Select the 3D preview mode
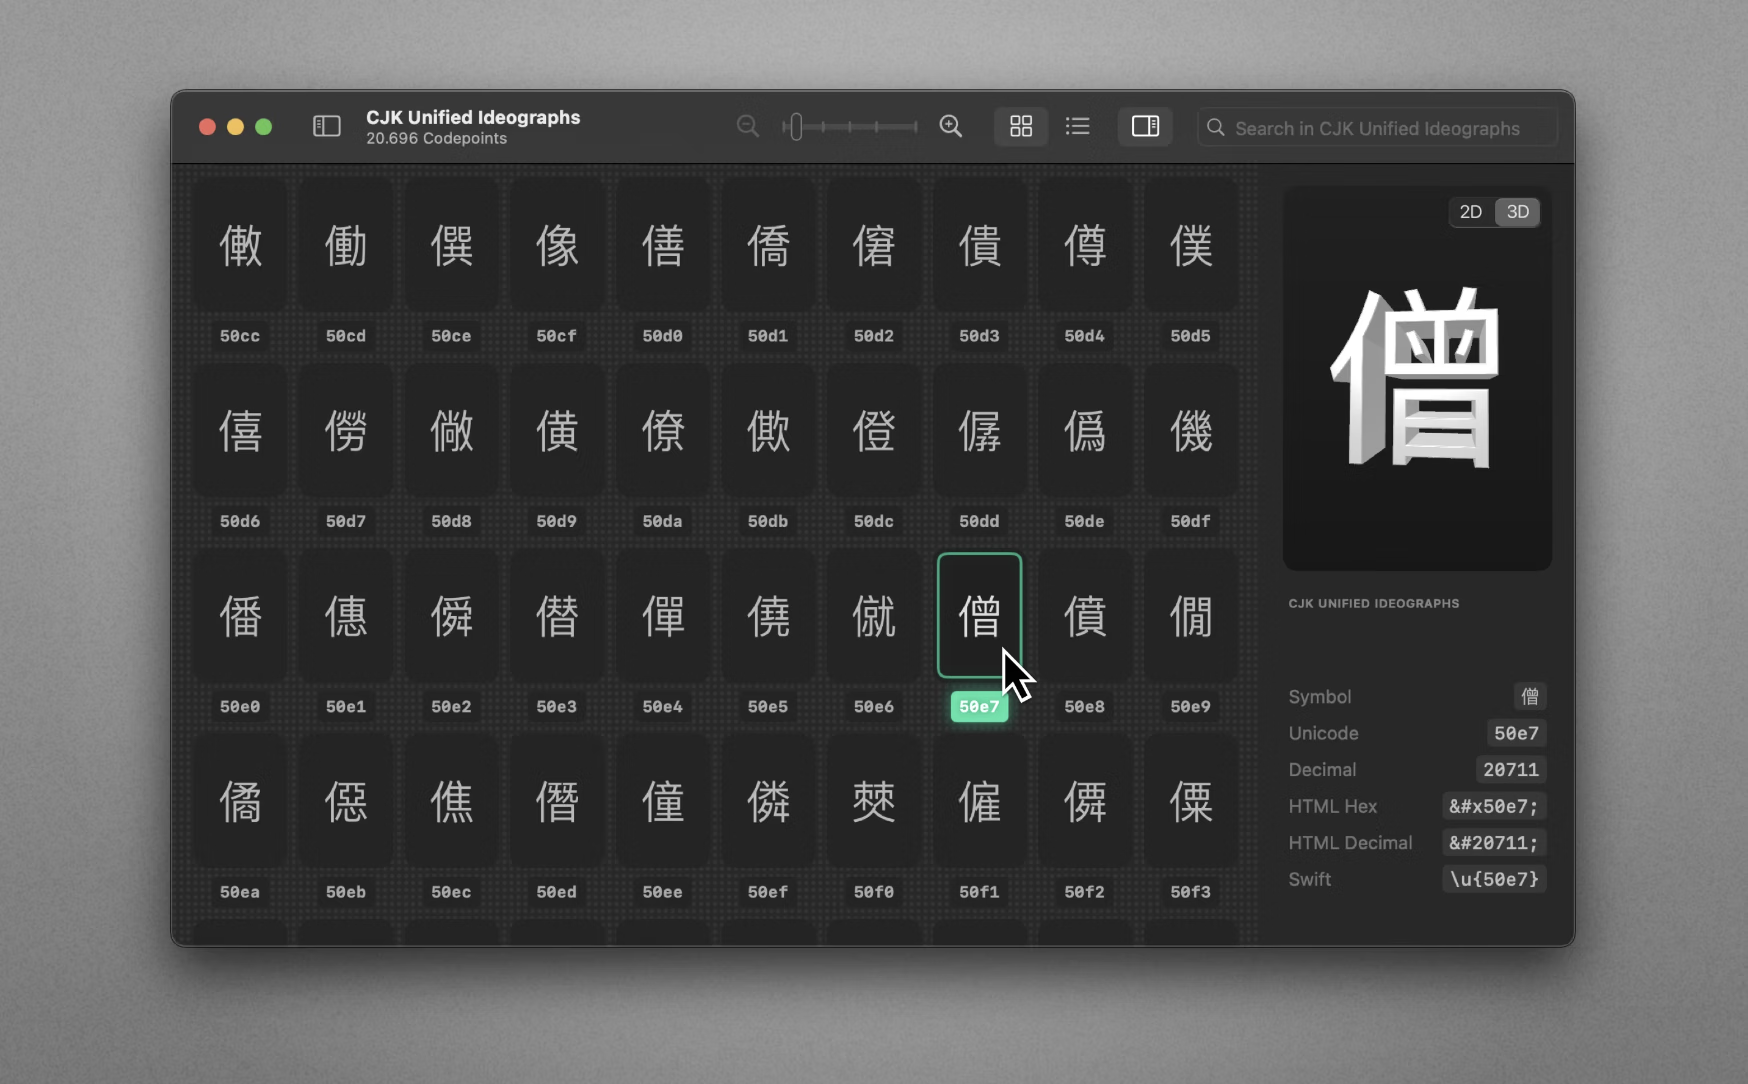 [x=1517, y=212]
